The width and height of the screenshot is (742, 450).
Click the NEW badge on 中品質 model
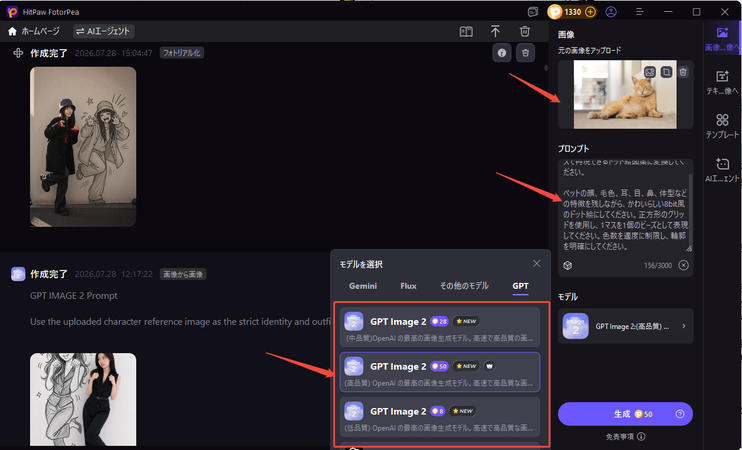466,321
